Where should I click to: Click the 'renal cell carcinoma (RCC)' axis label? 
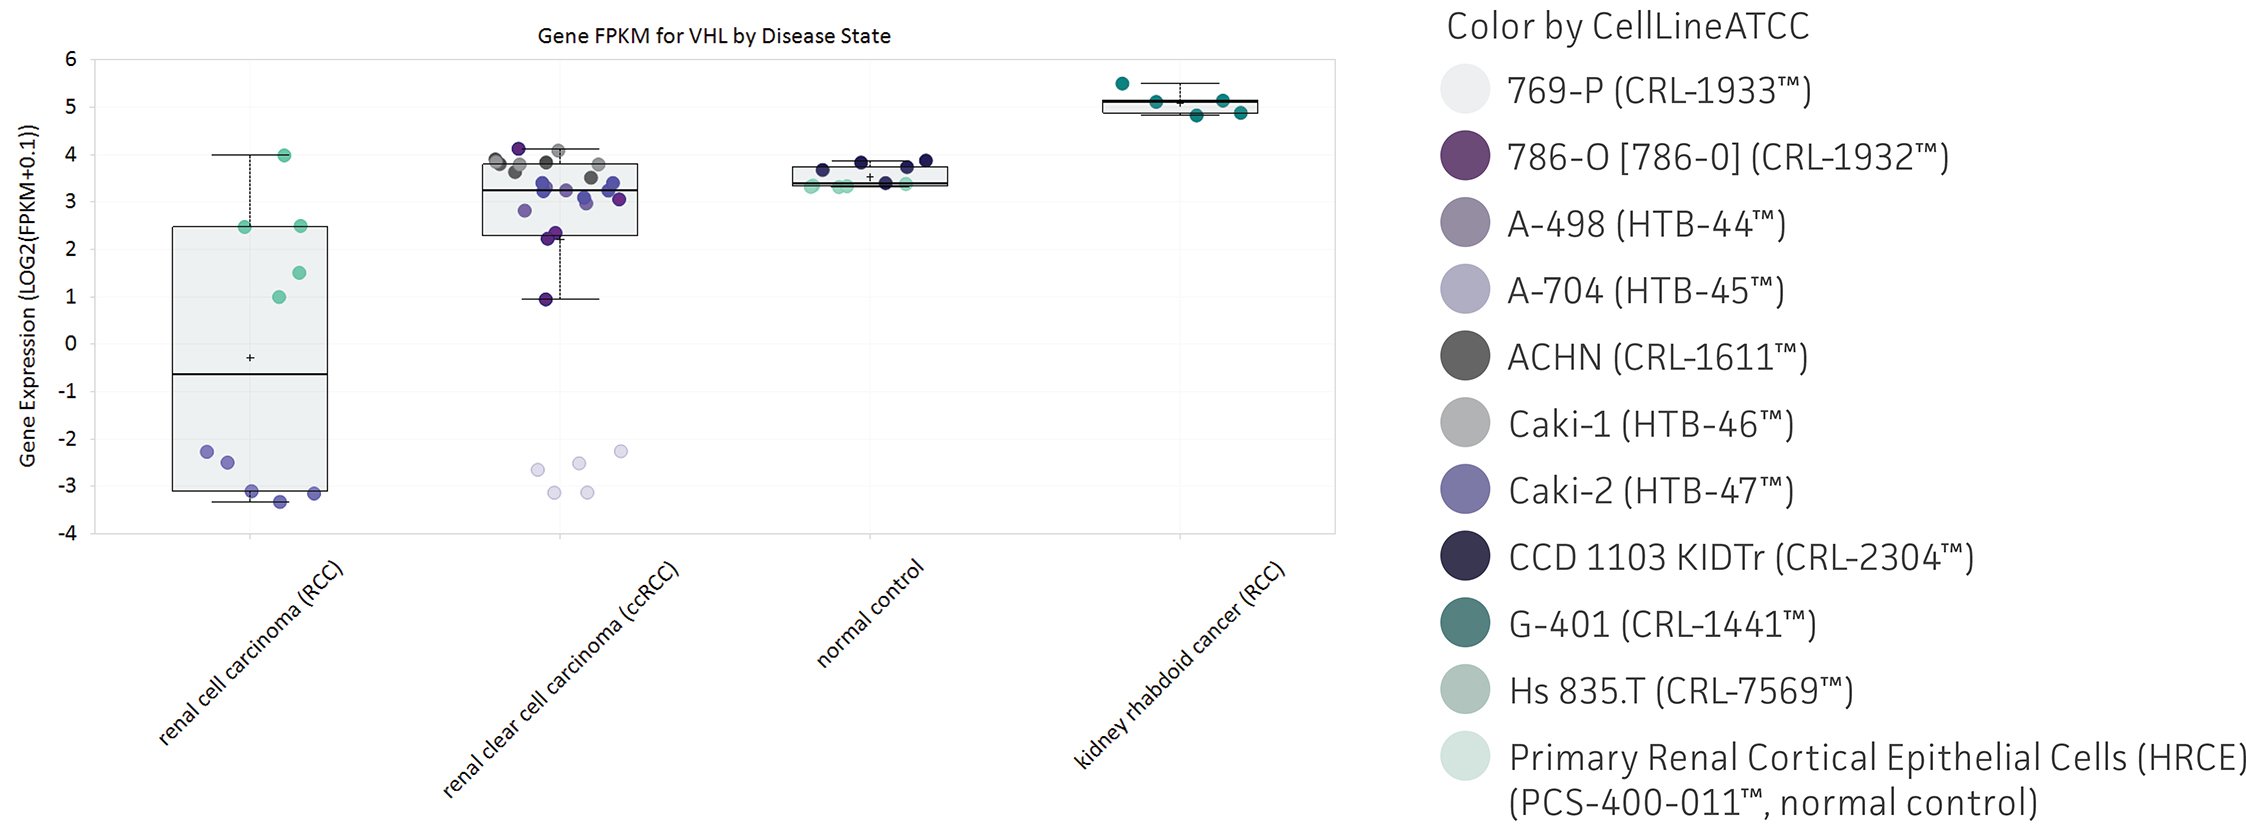tap(250, 653)
